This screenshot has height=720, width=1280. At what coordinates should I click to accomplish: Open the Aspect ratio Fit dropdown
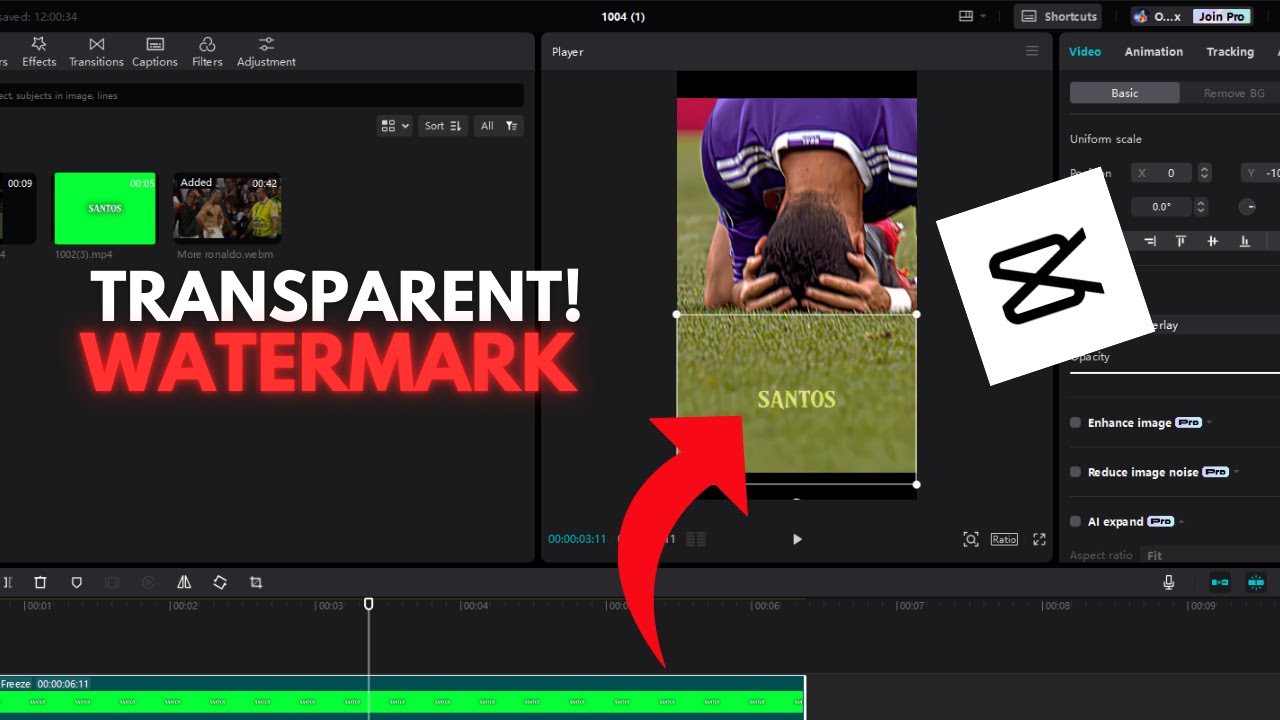click(1210, 555)
